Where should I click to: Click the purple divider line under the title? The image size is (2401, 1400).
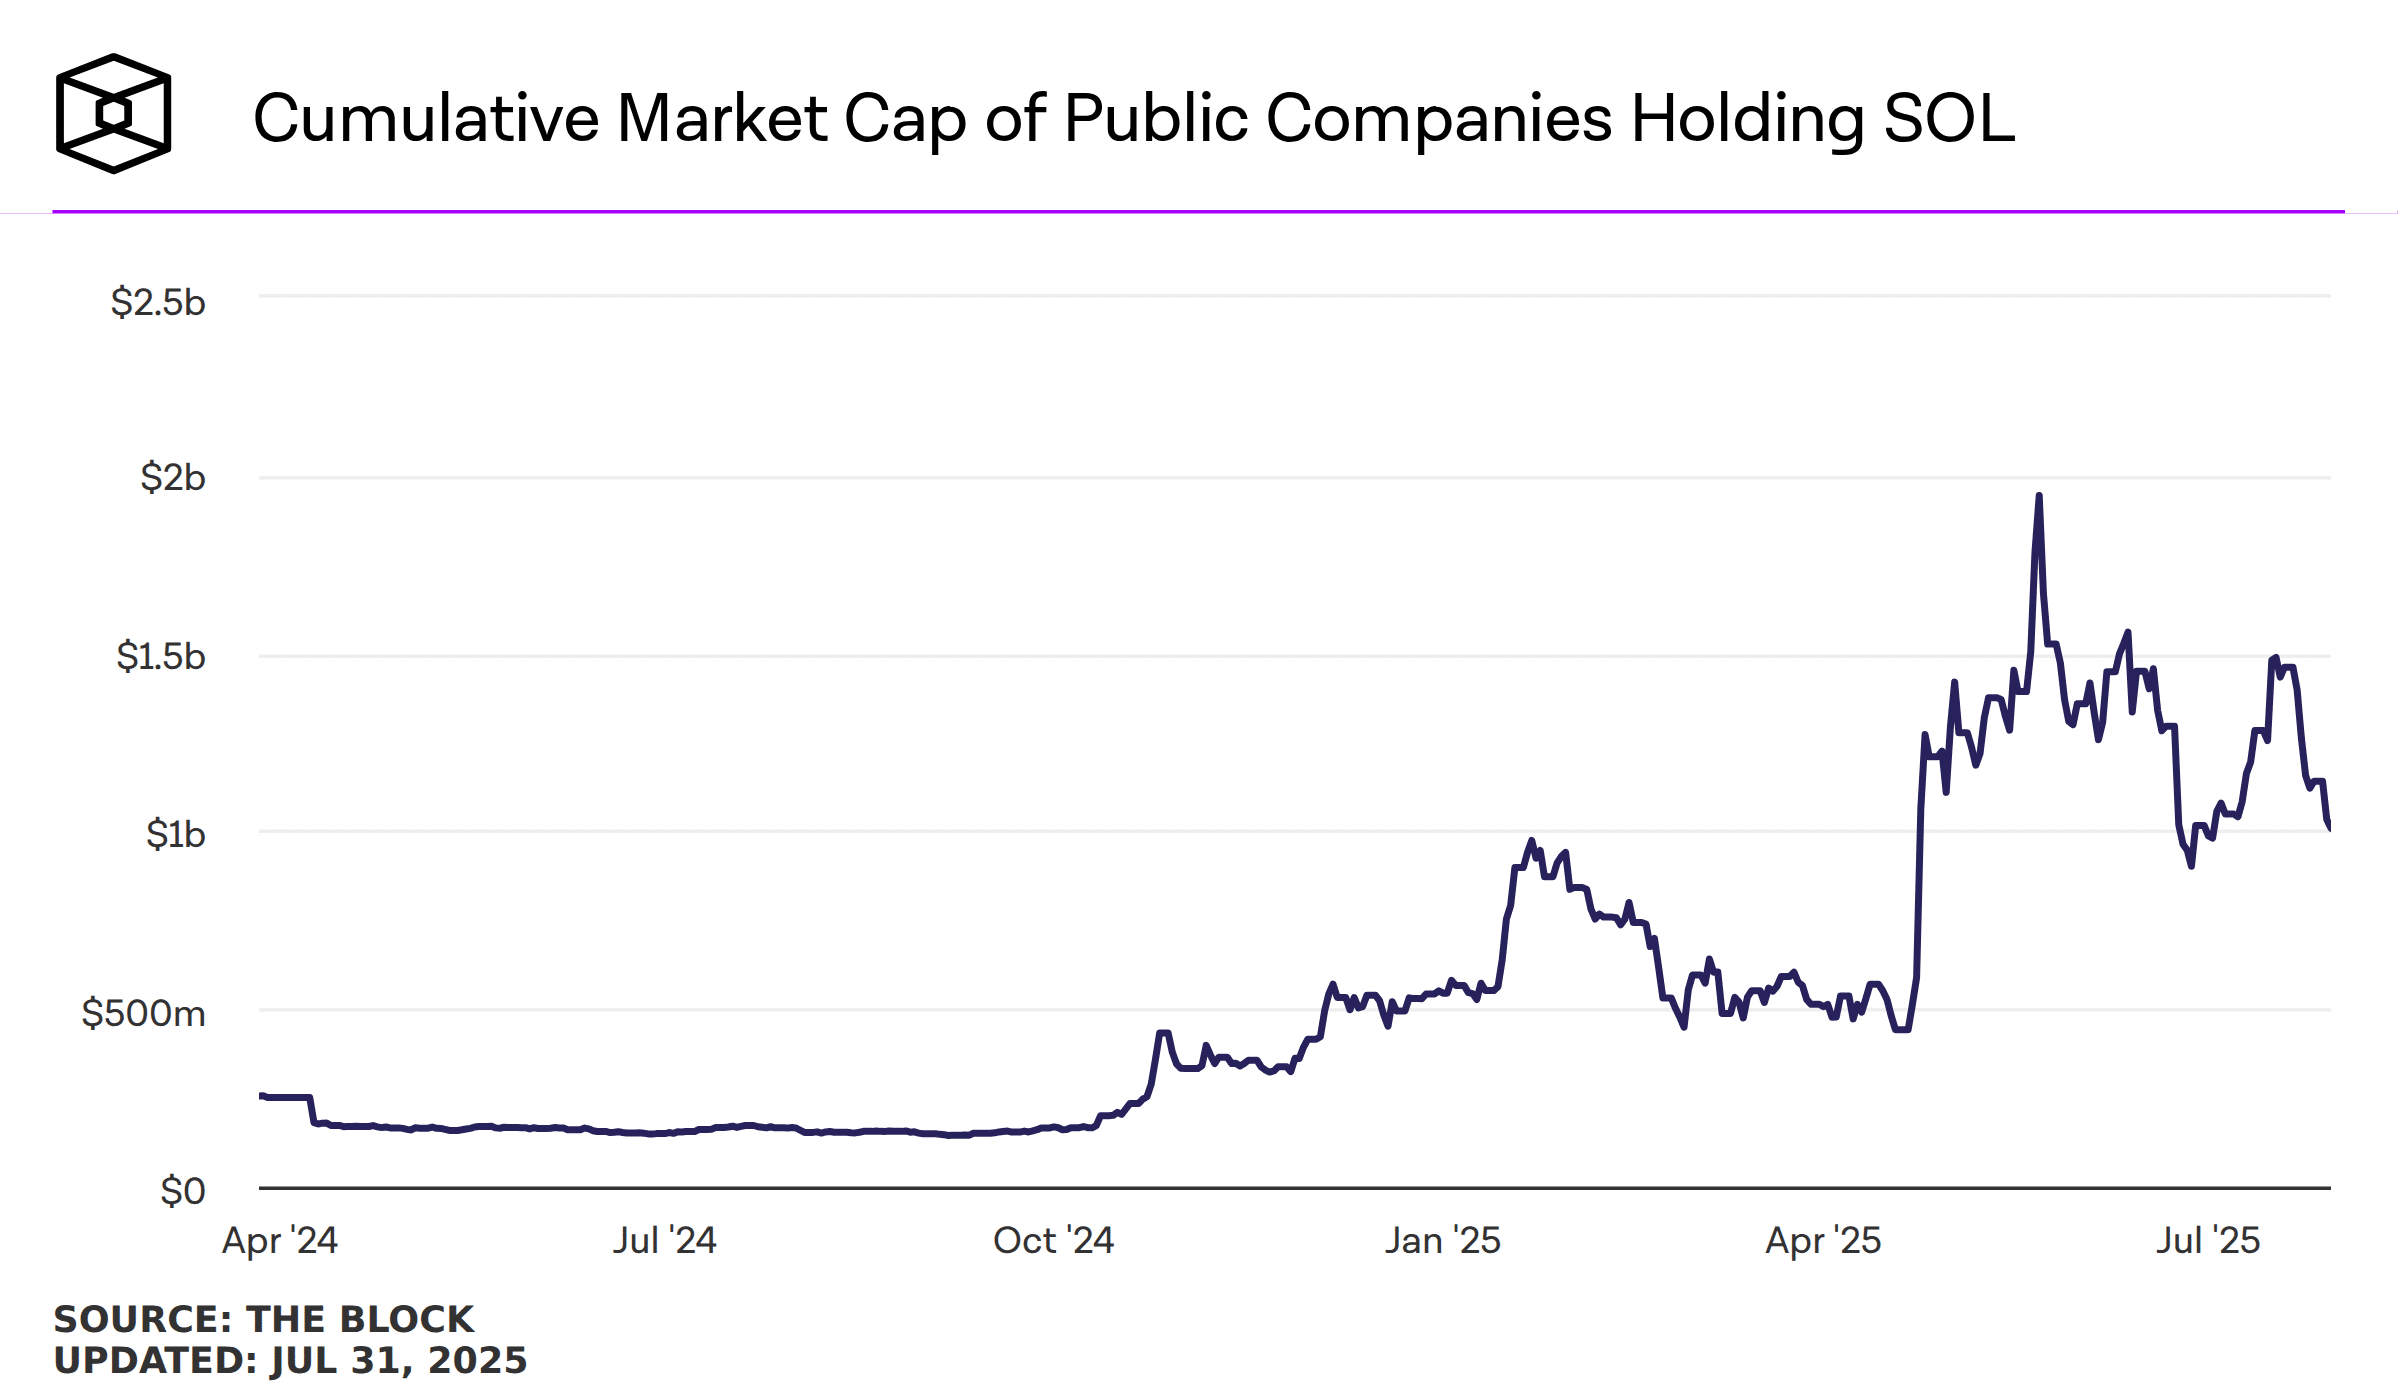pyautogui.click(x=1198, y=211)
